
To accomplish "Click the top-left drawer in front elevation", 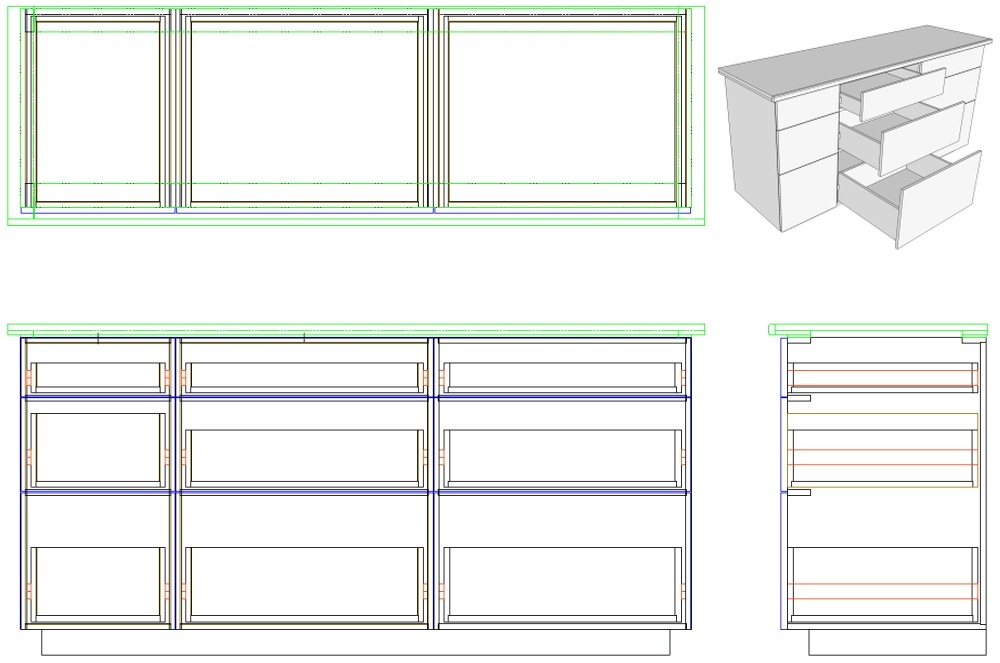I will [x=98, y=375].
